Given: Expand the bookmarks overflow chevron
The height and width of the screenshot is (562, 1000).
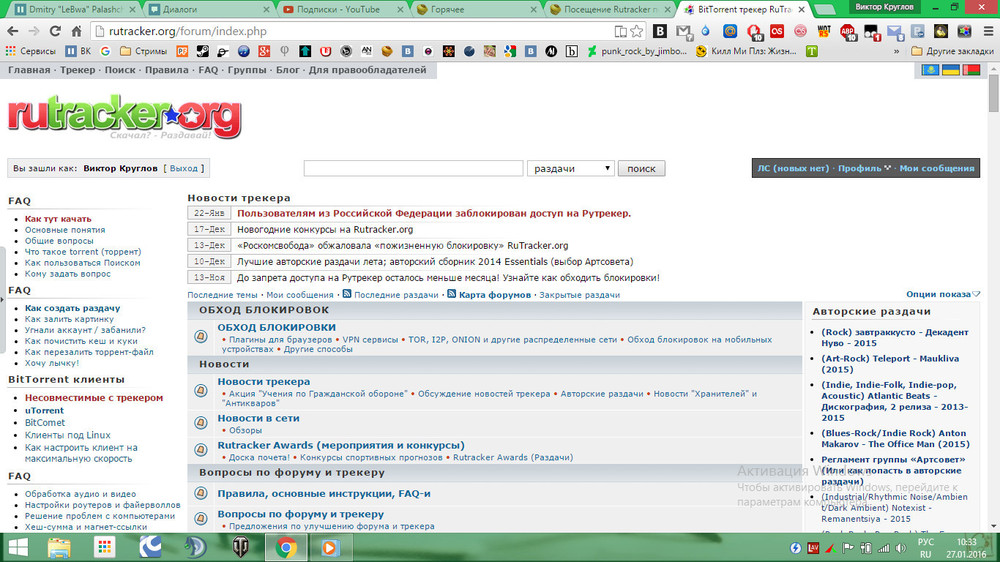Looking at the screenshot, I should (897, 51).
